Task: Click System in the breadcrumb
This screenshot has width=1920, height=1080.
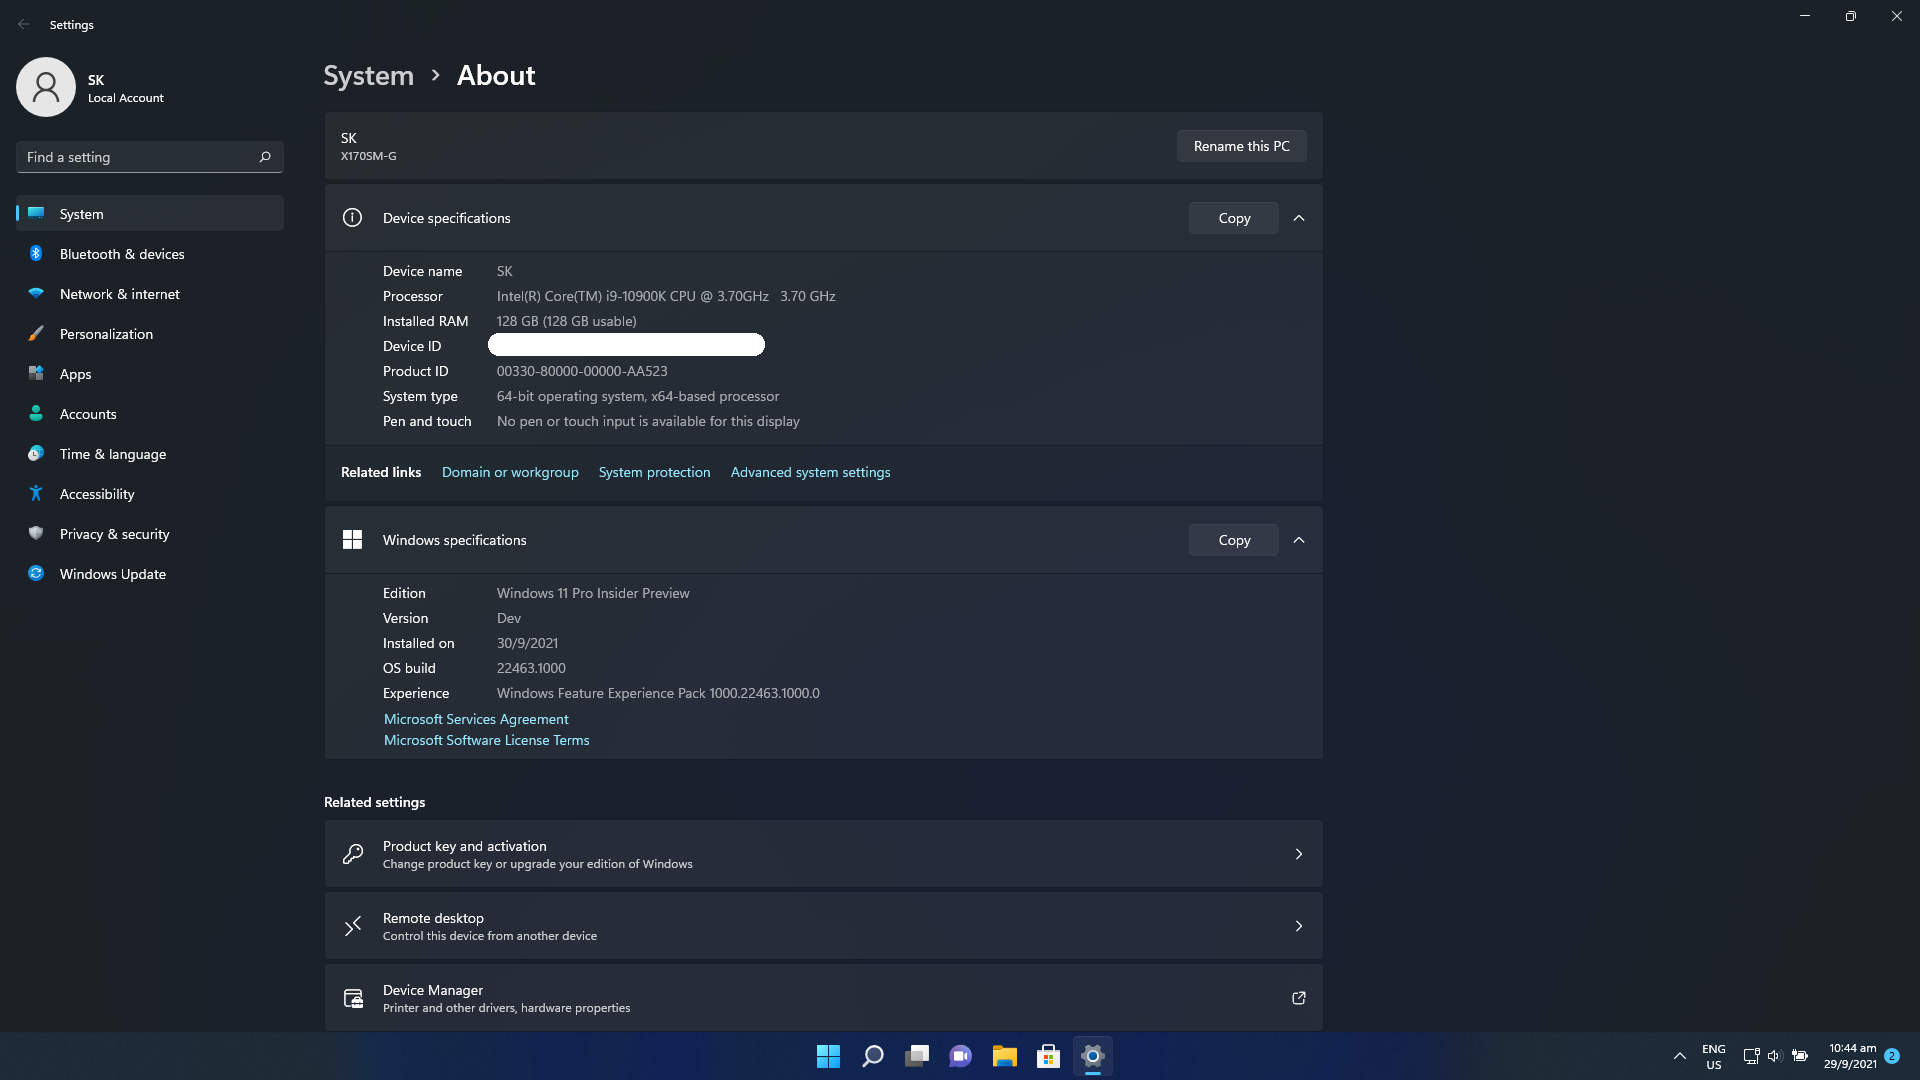Action: (x=368, y=76)
